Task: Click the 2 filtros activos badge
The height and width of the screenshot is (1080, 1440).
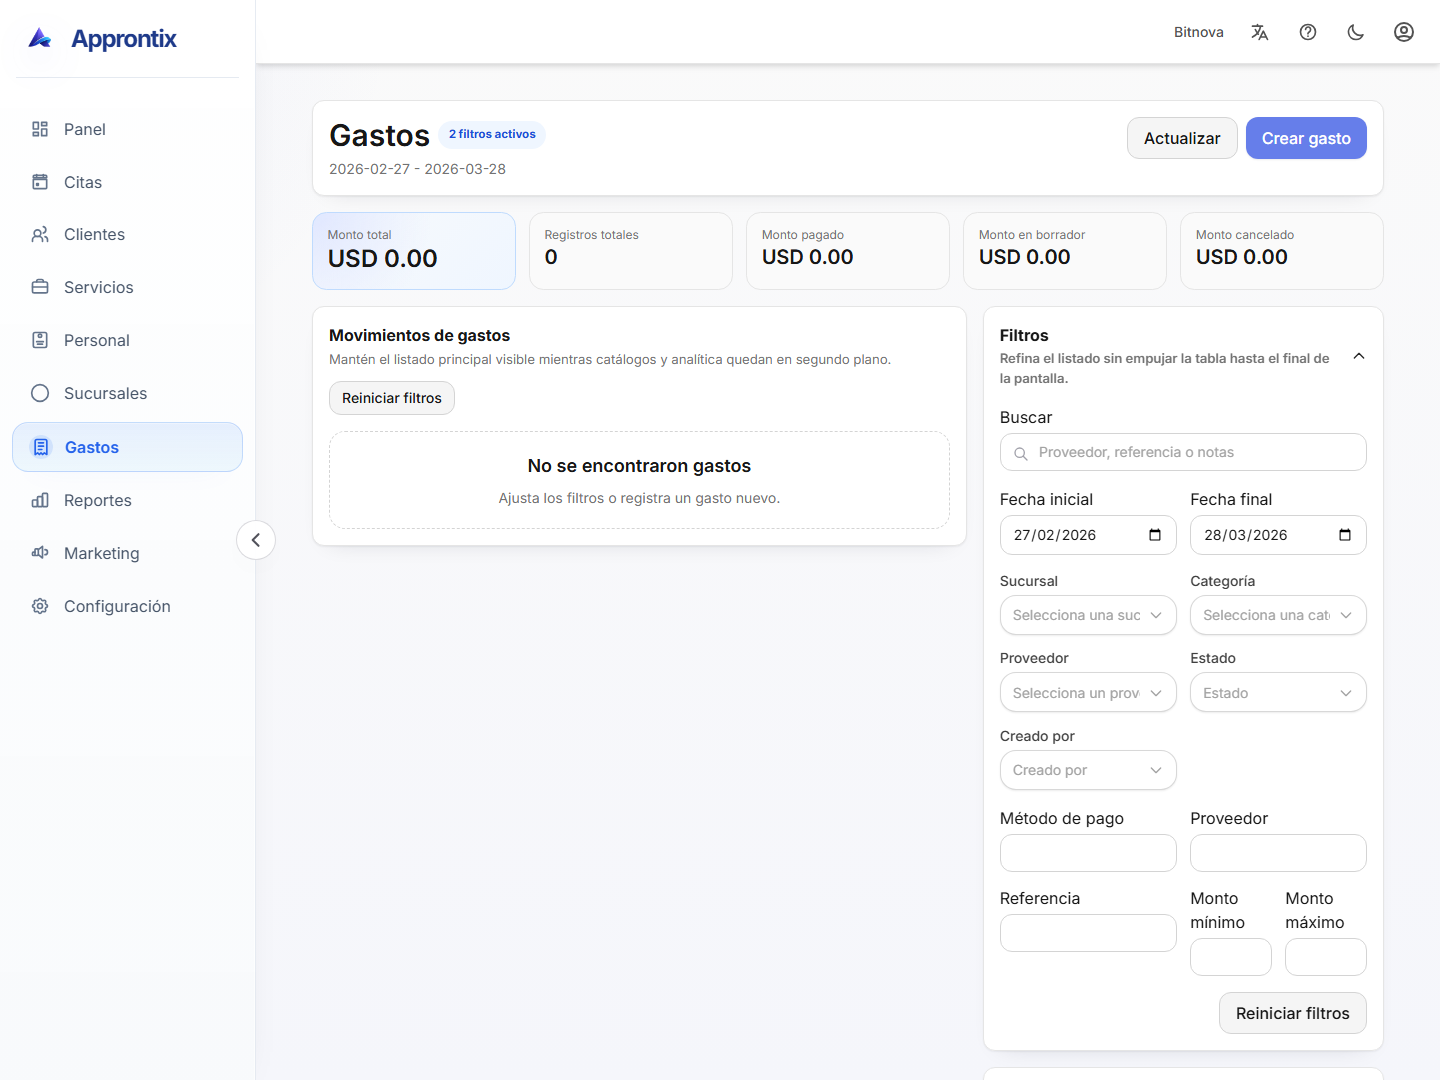Action: (492, 134)
